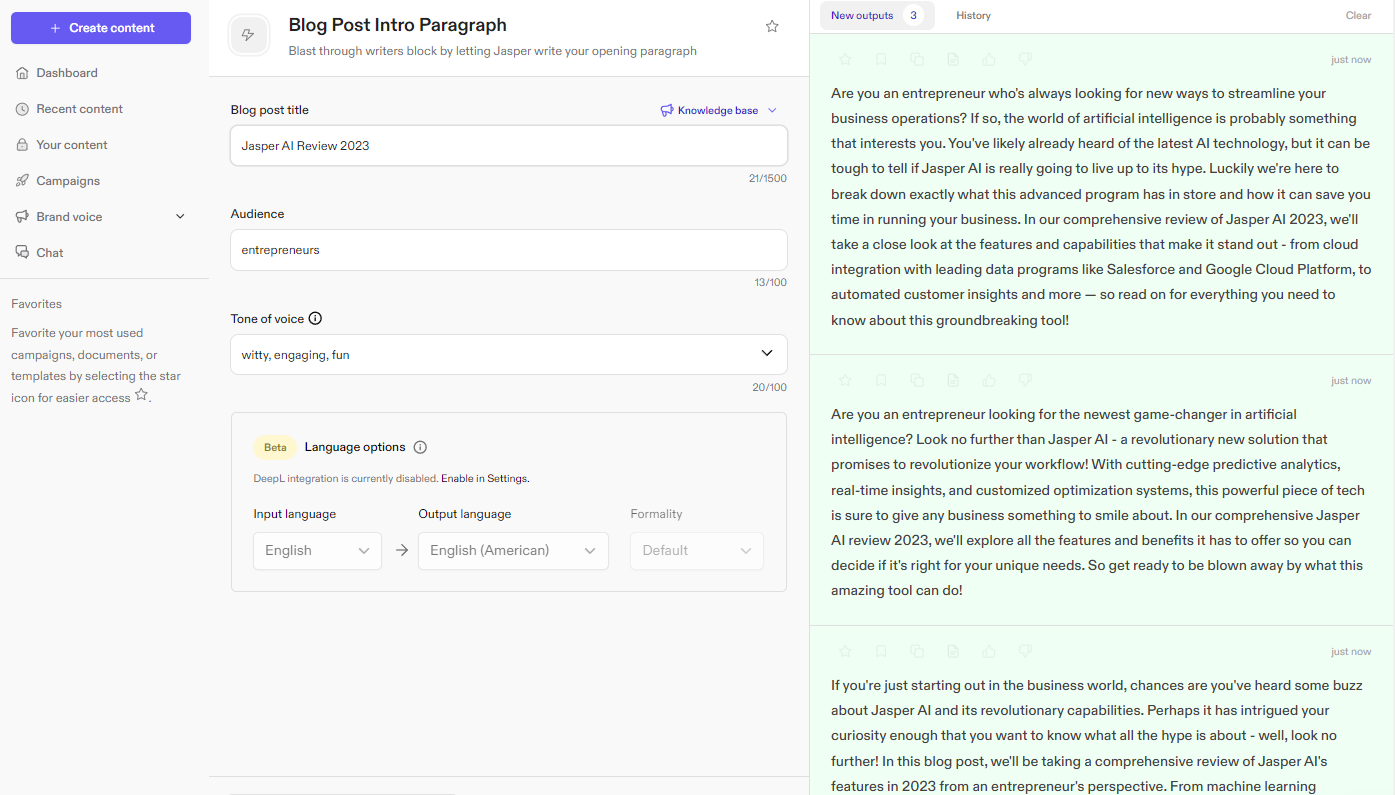Viewport: 1395px width, 795px height.
Task: Click the "20/100" tone character counter
Action: click(x=769, y=388)
